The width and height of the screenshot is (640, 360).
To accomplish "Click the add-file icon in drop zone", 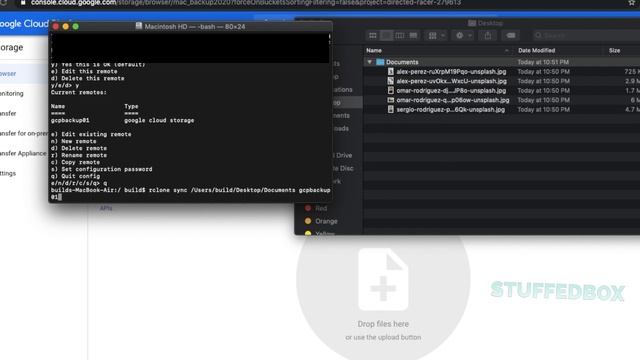I will coord(383,280).
